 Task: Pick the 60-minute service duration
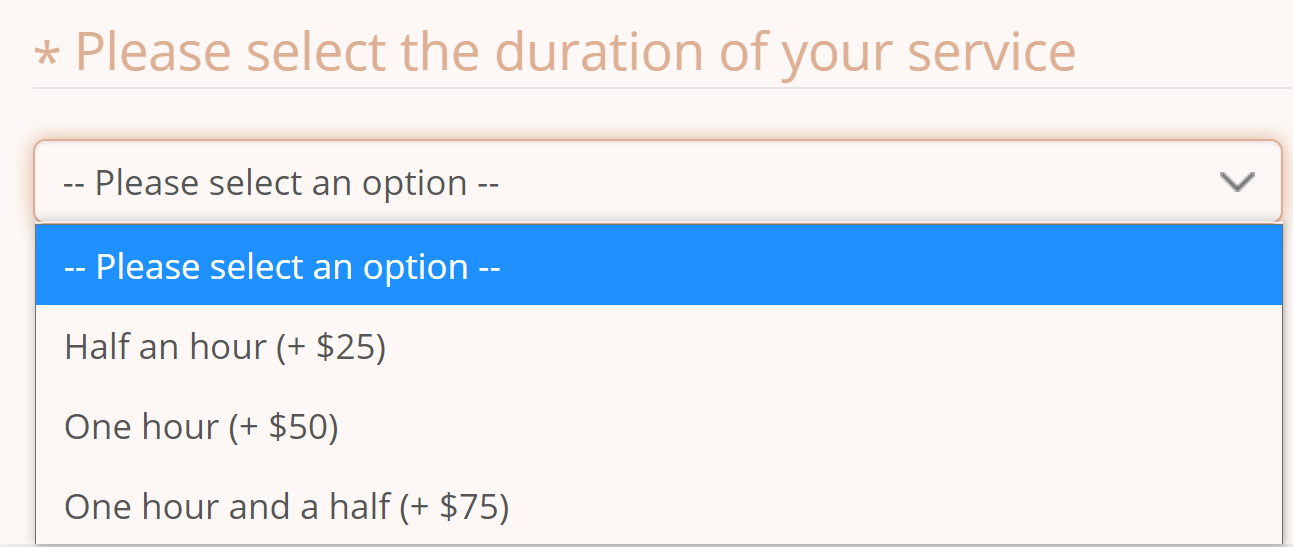click(659, 427)
